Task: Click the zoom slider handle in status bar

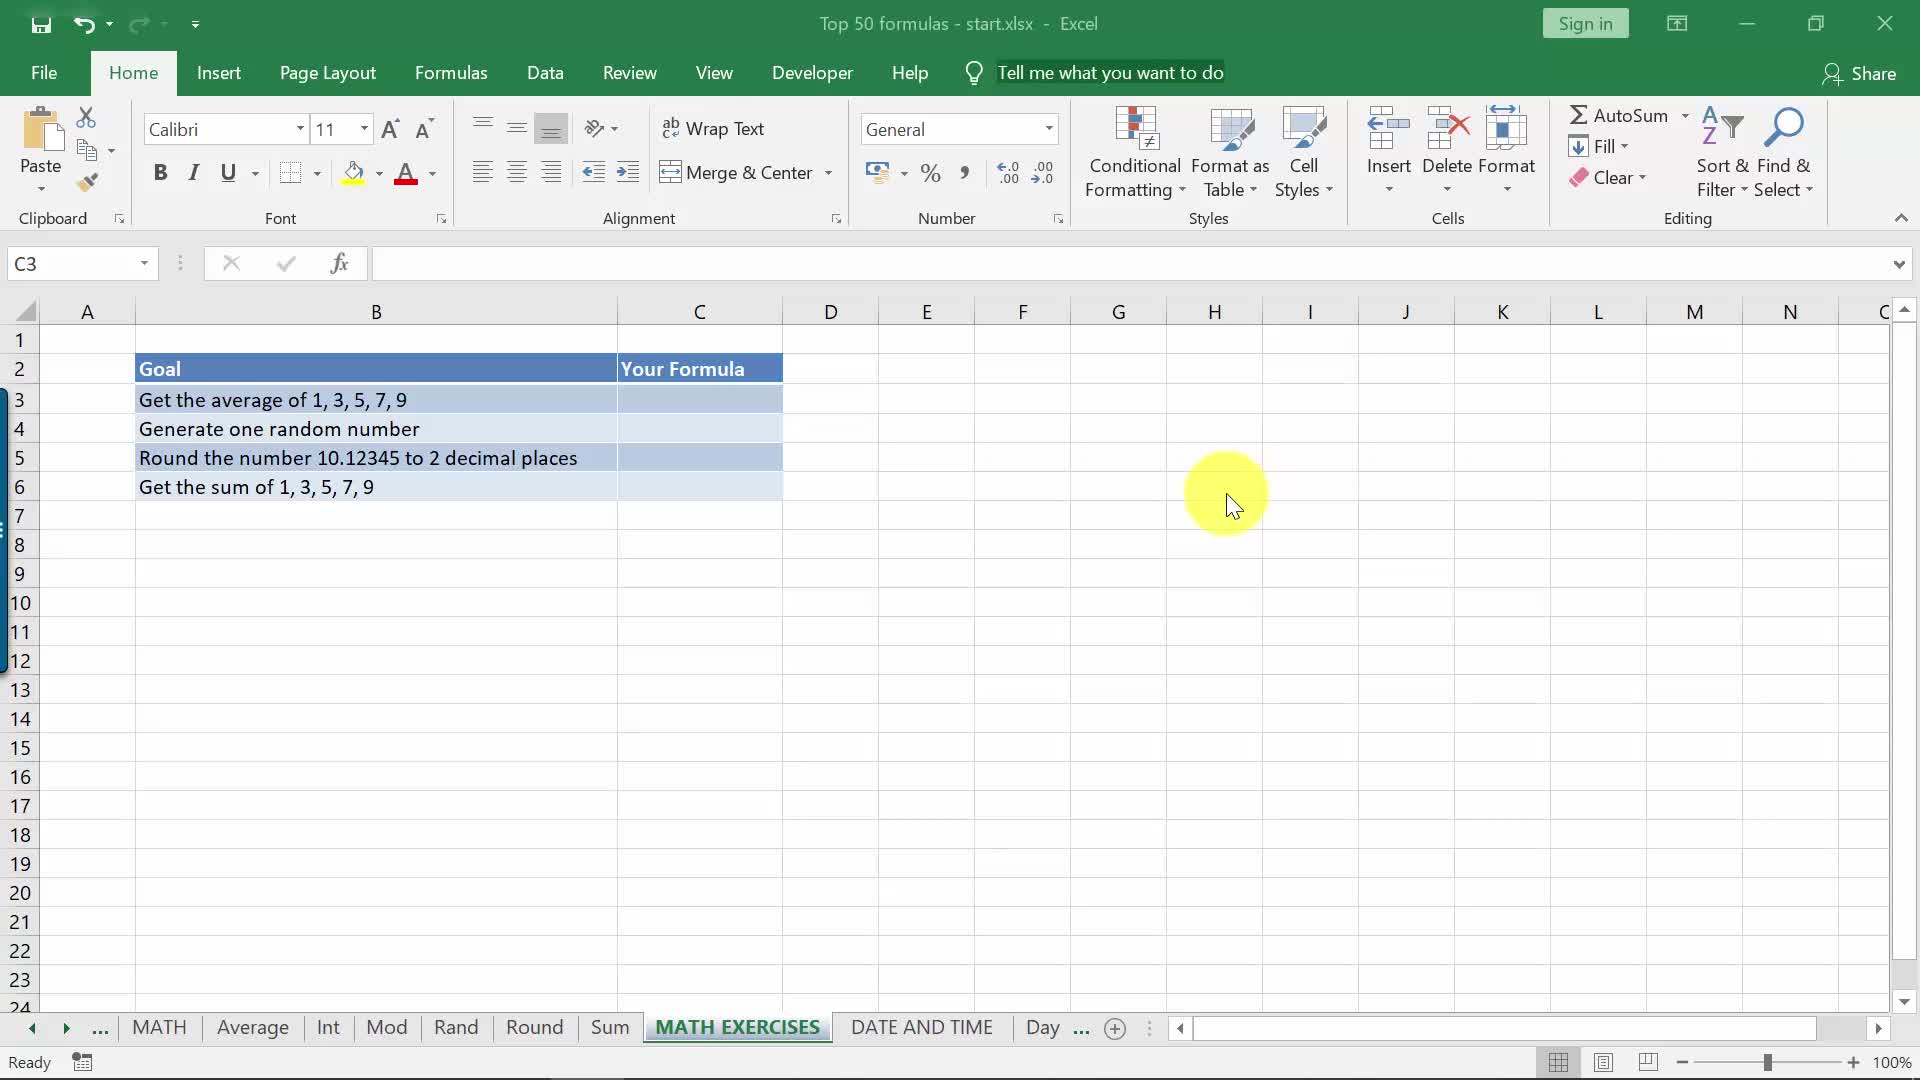Action: 1767,1062
